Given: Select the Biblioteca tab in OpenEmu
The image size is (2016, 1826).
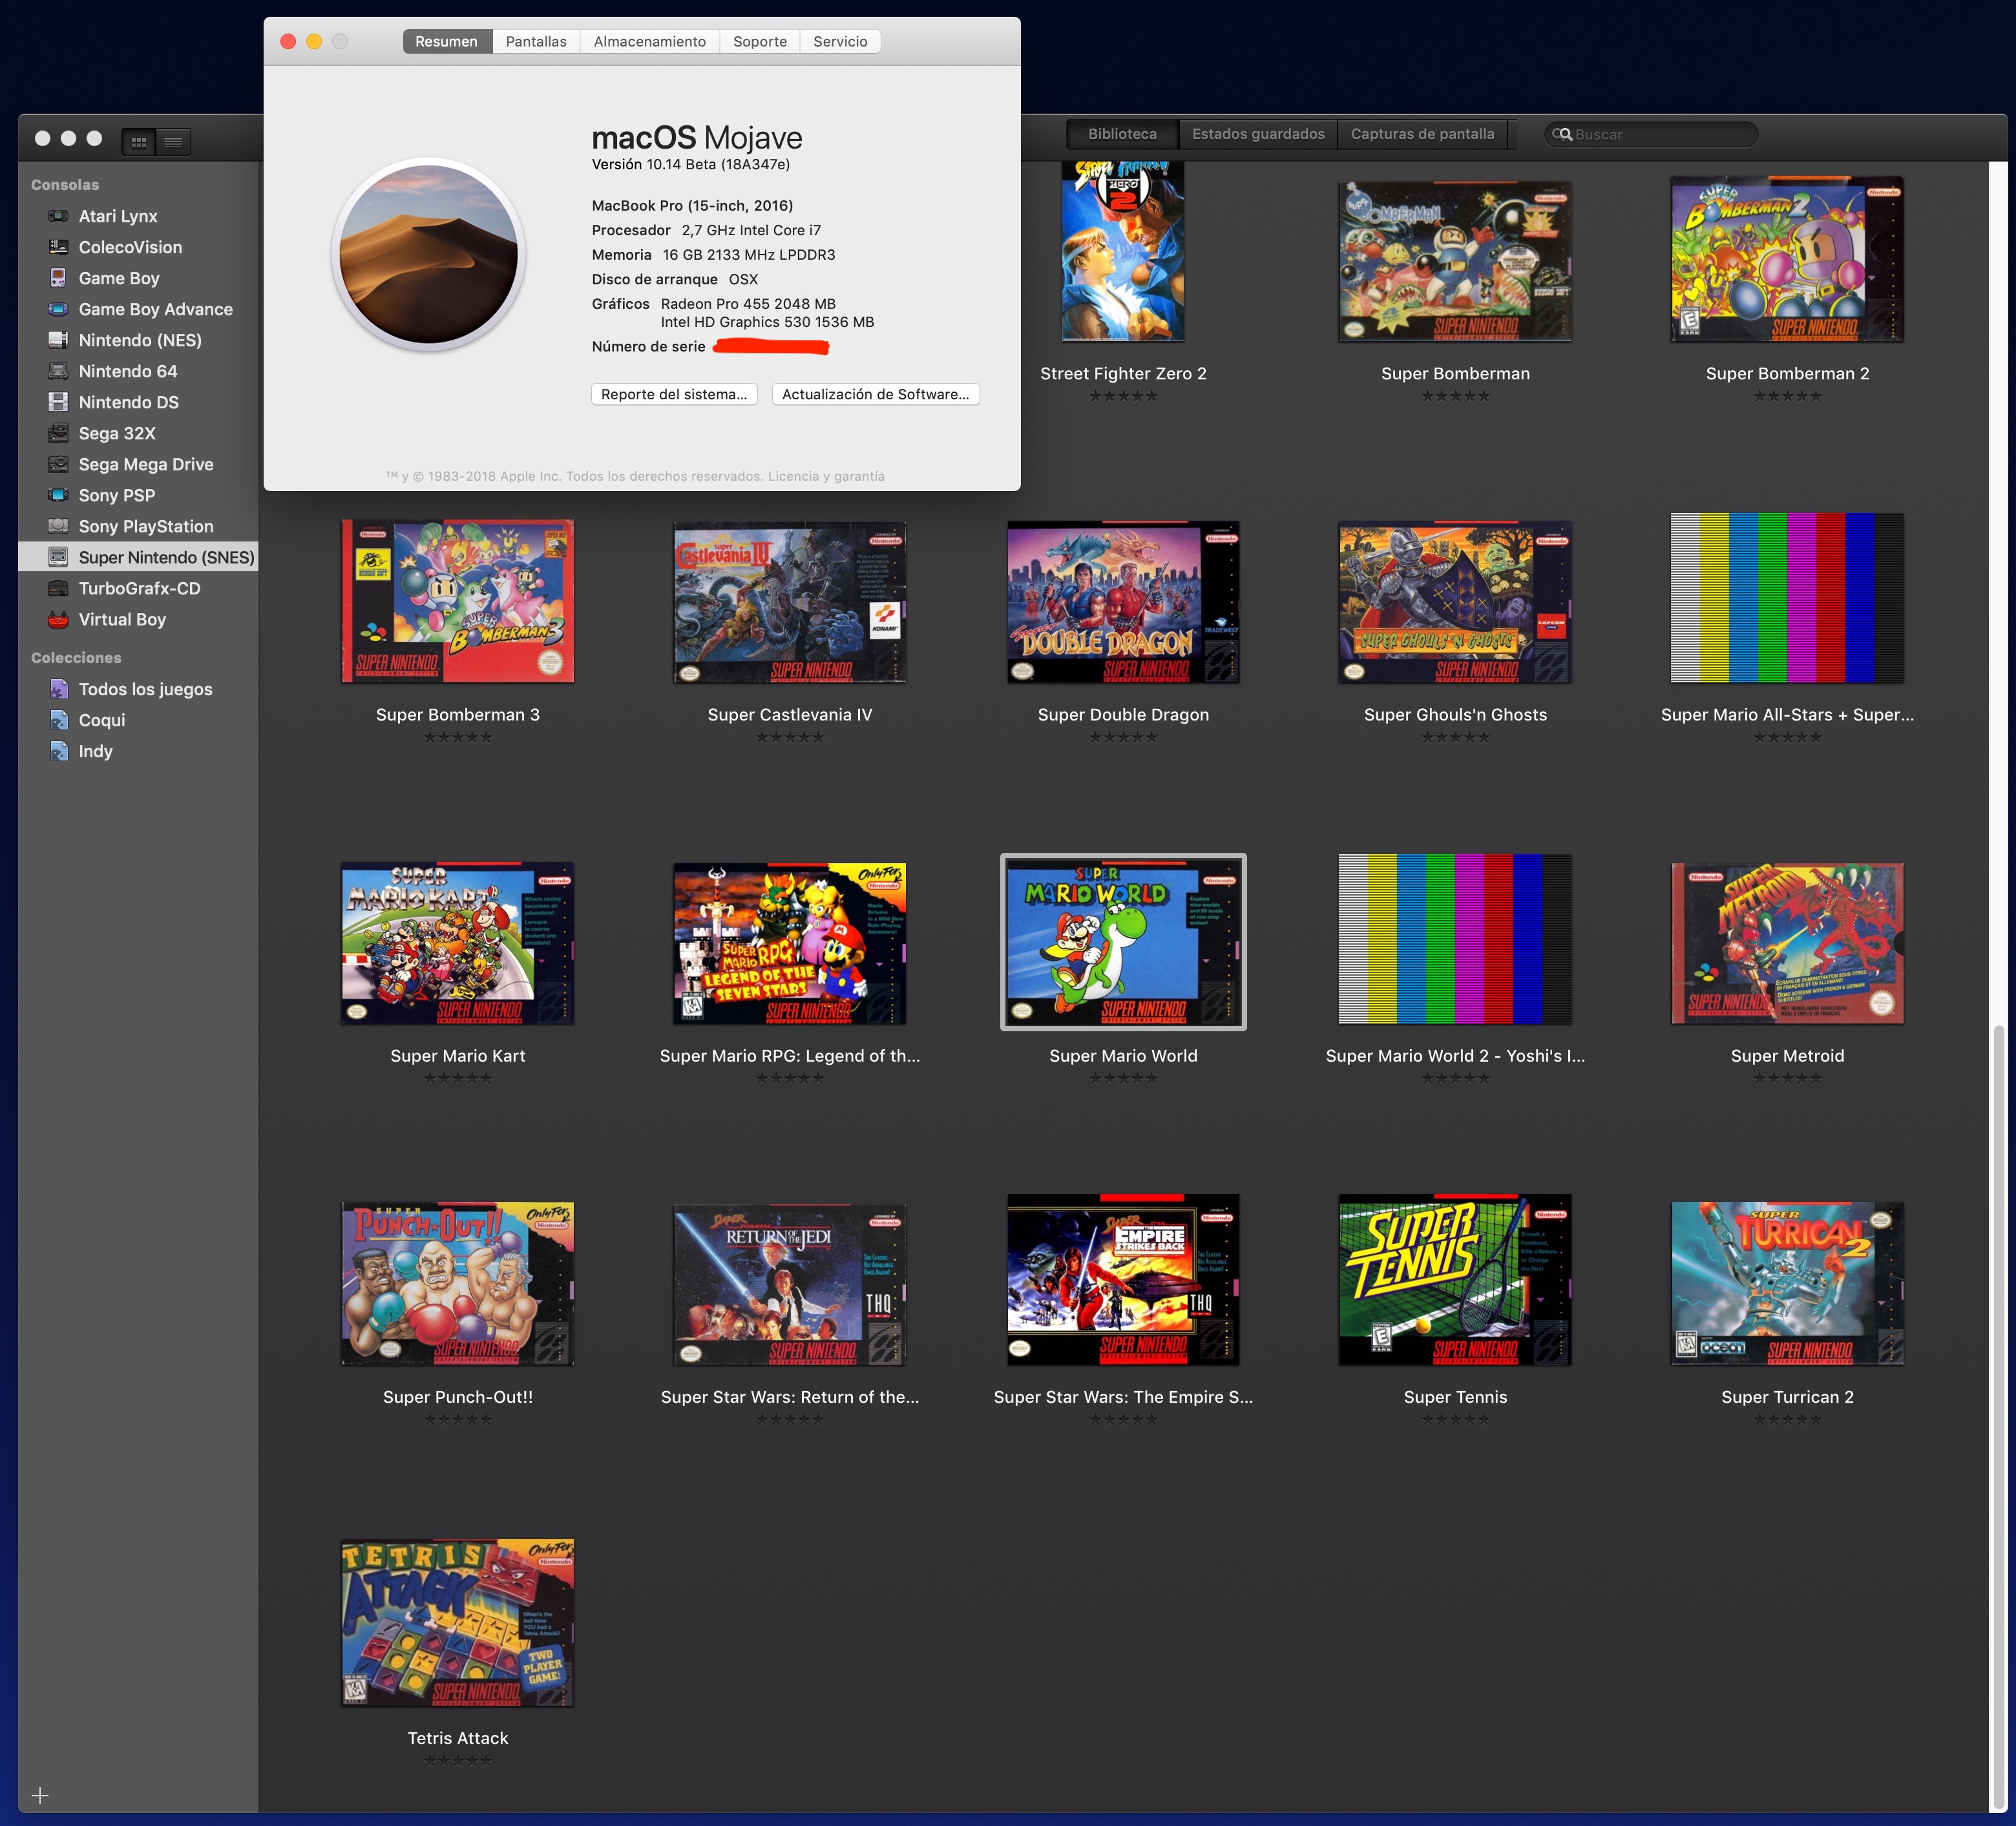Looking at the screenshot, I should [x=1122, y=134].
